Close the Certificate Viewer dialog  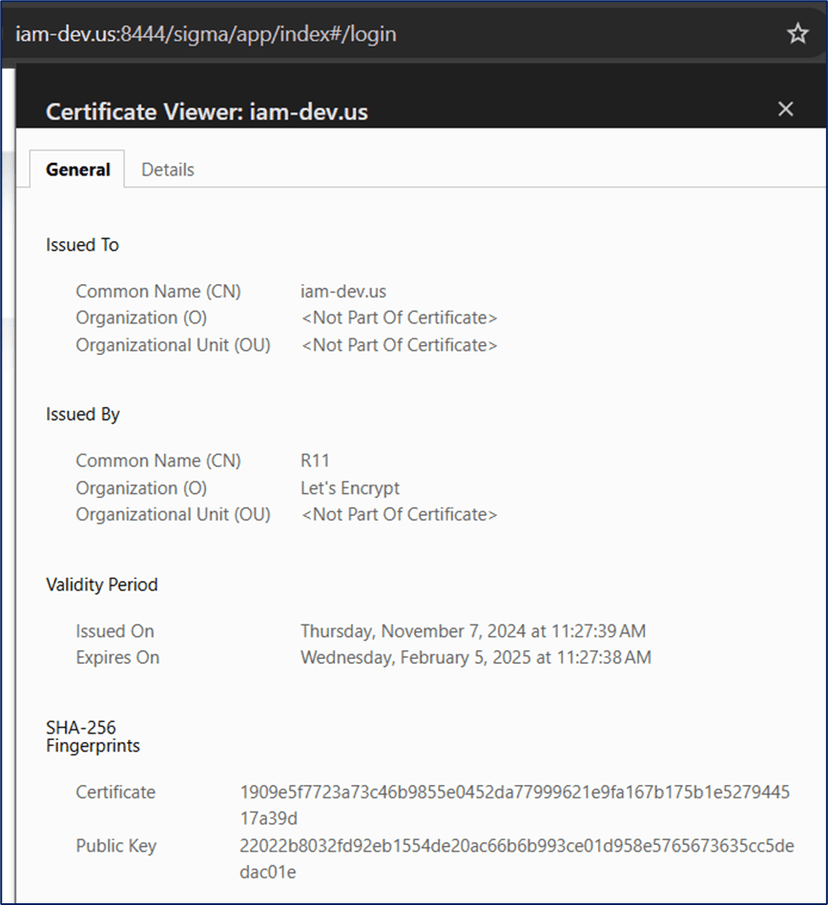pos(785,110)
